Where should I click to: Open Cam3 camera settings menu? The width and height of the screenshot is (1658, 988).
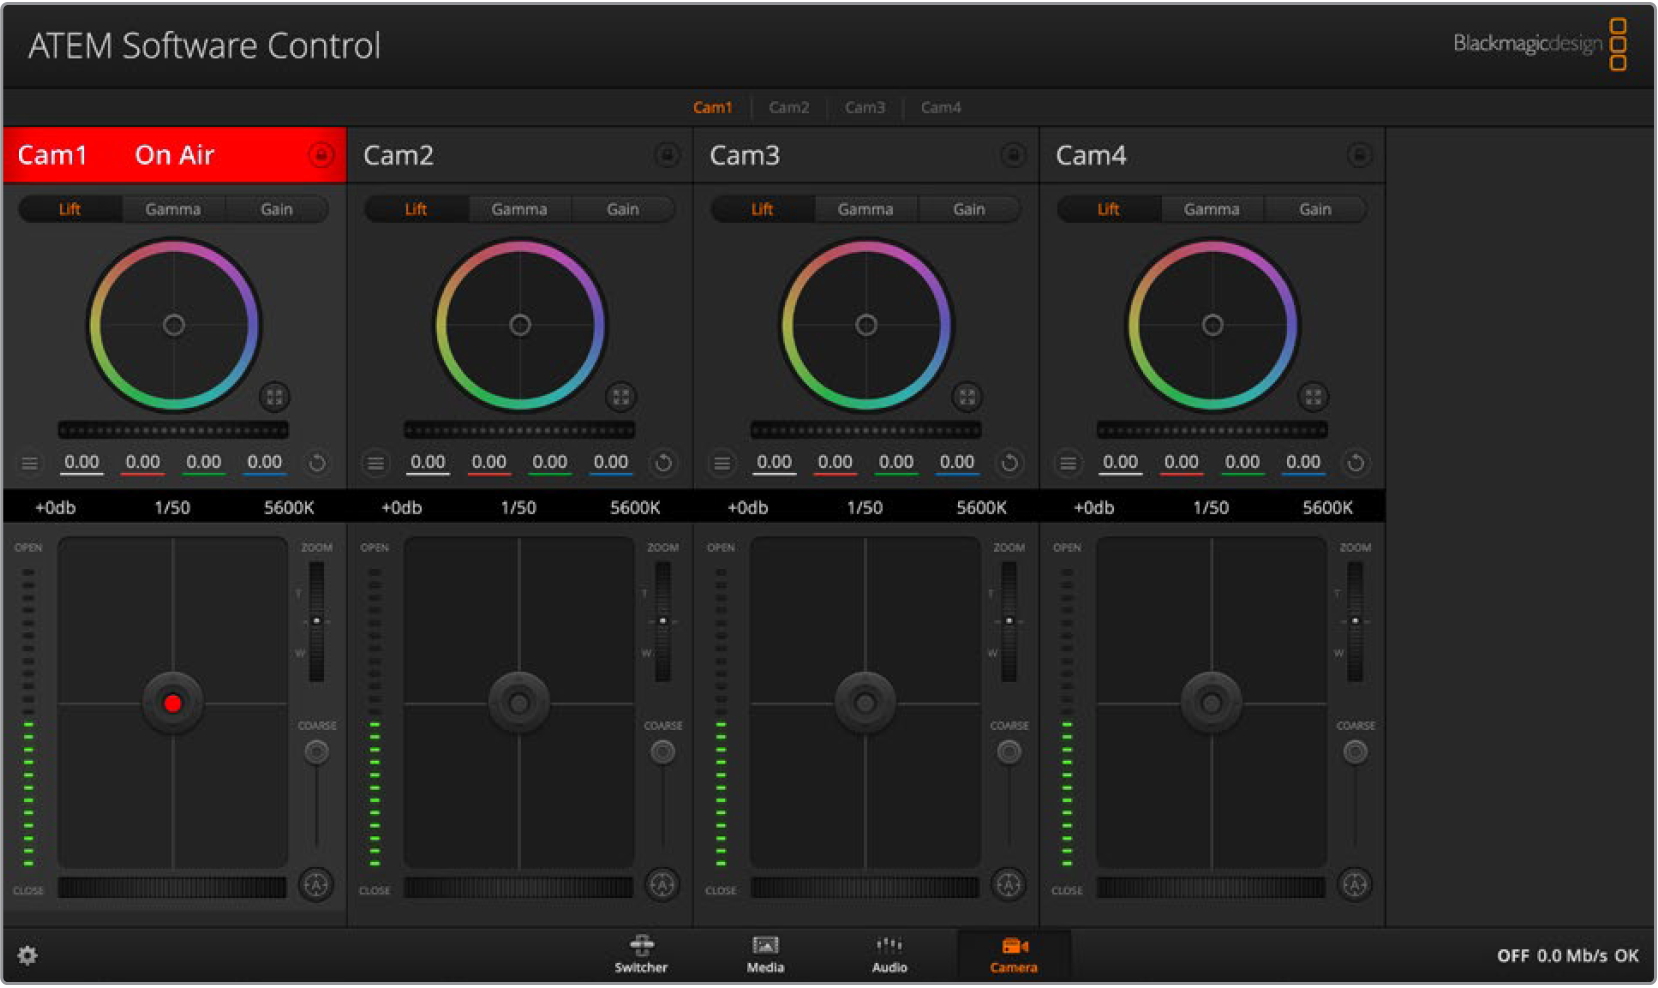pos(722,463)
